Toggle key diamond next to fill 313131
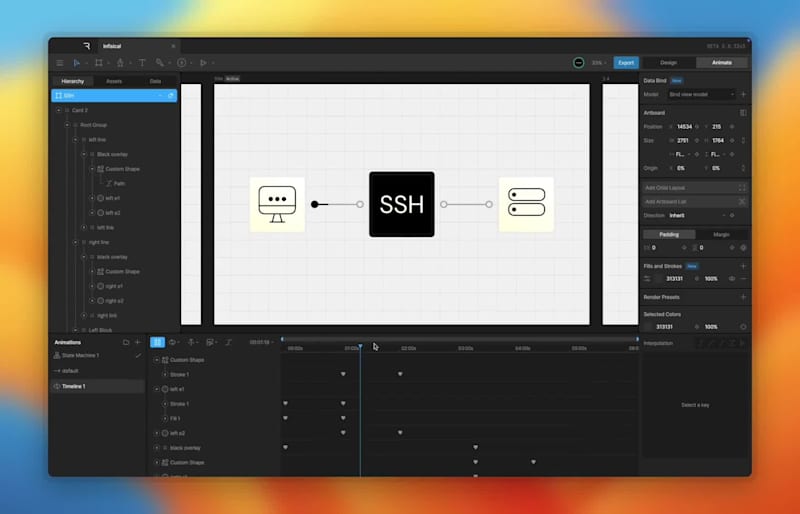 pos(697,279)
